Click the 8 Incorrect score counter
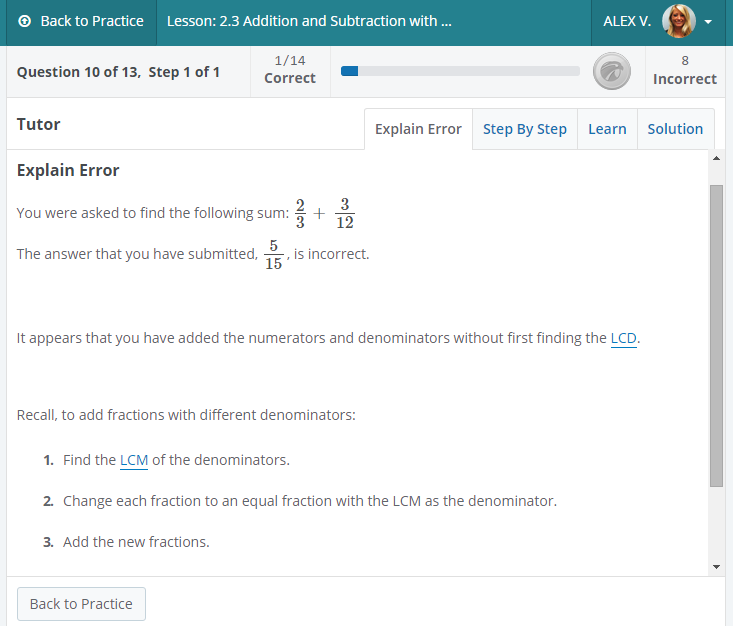This screenshot has width=733, height=626. [684, 70]
